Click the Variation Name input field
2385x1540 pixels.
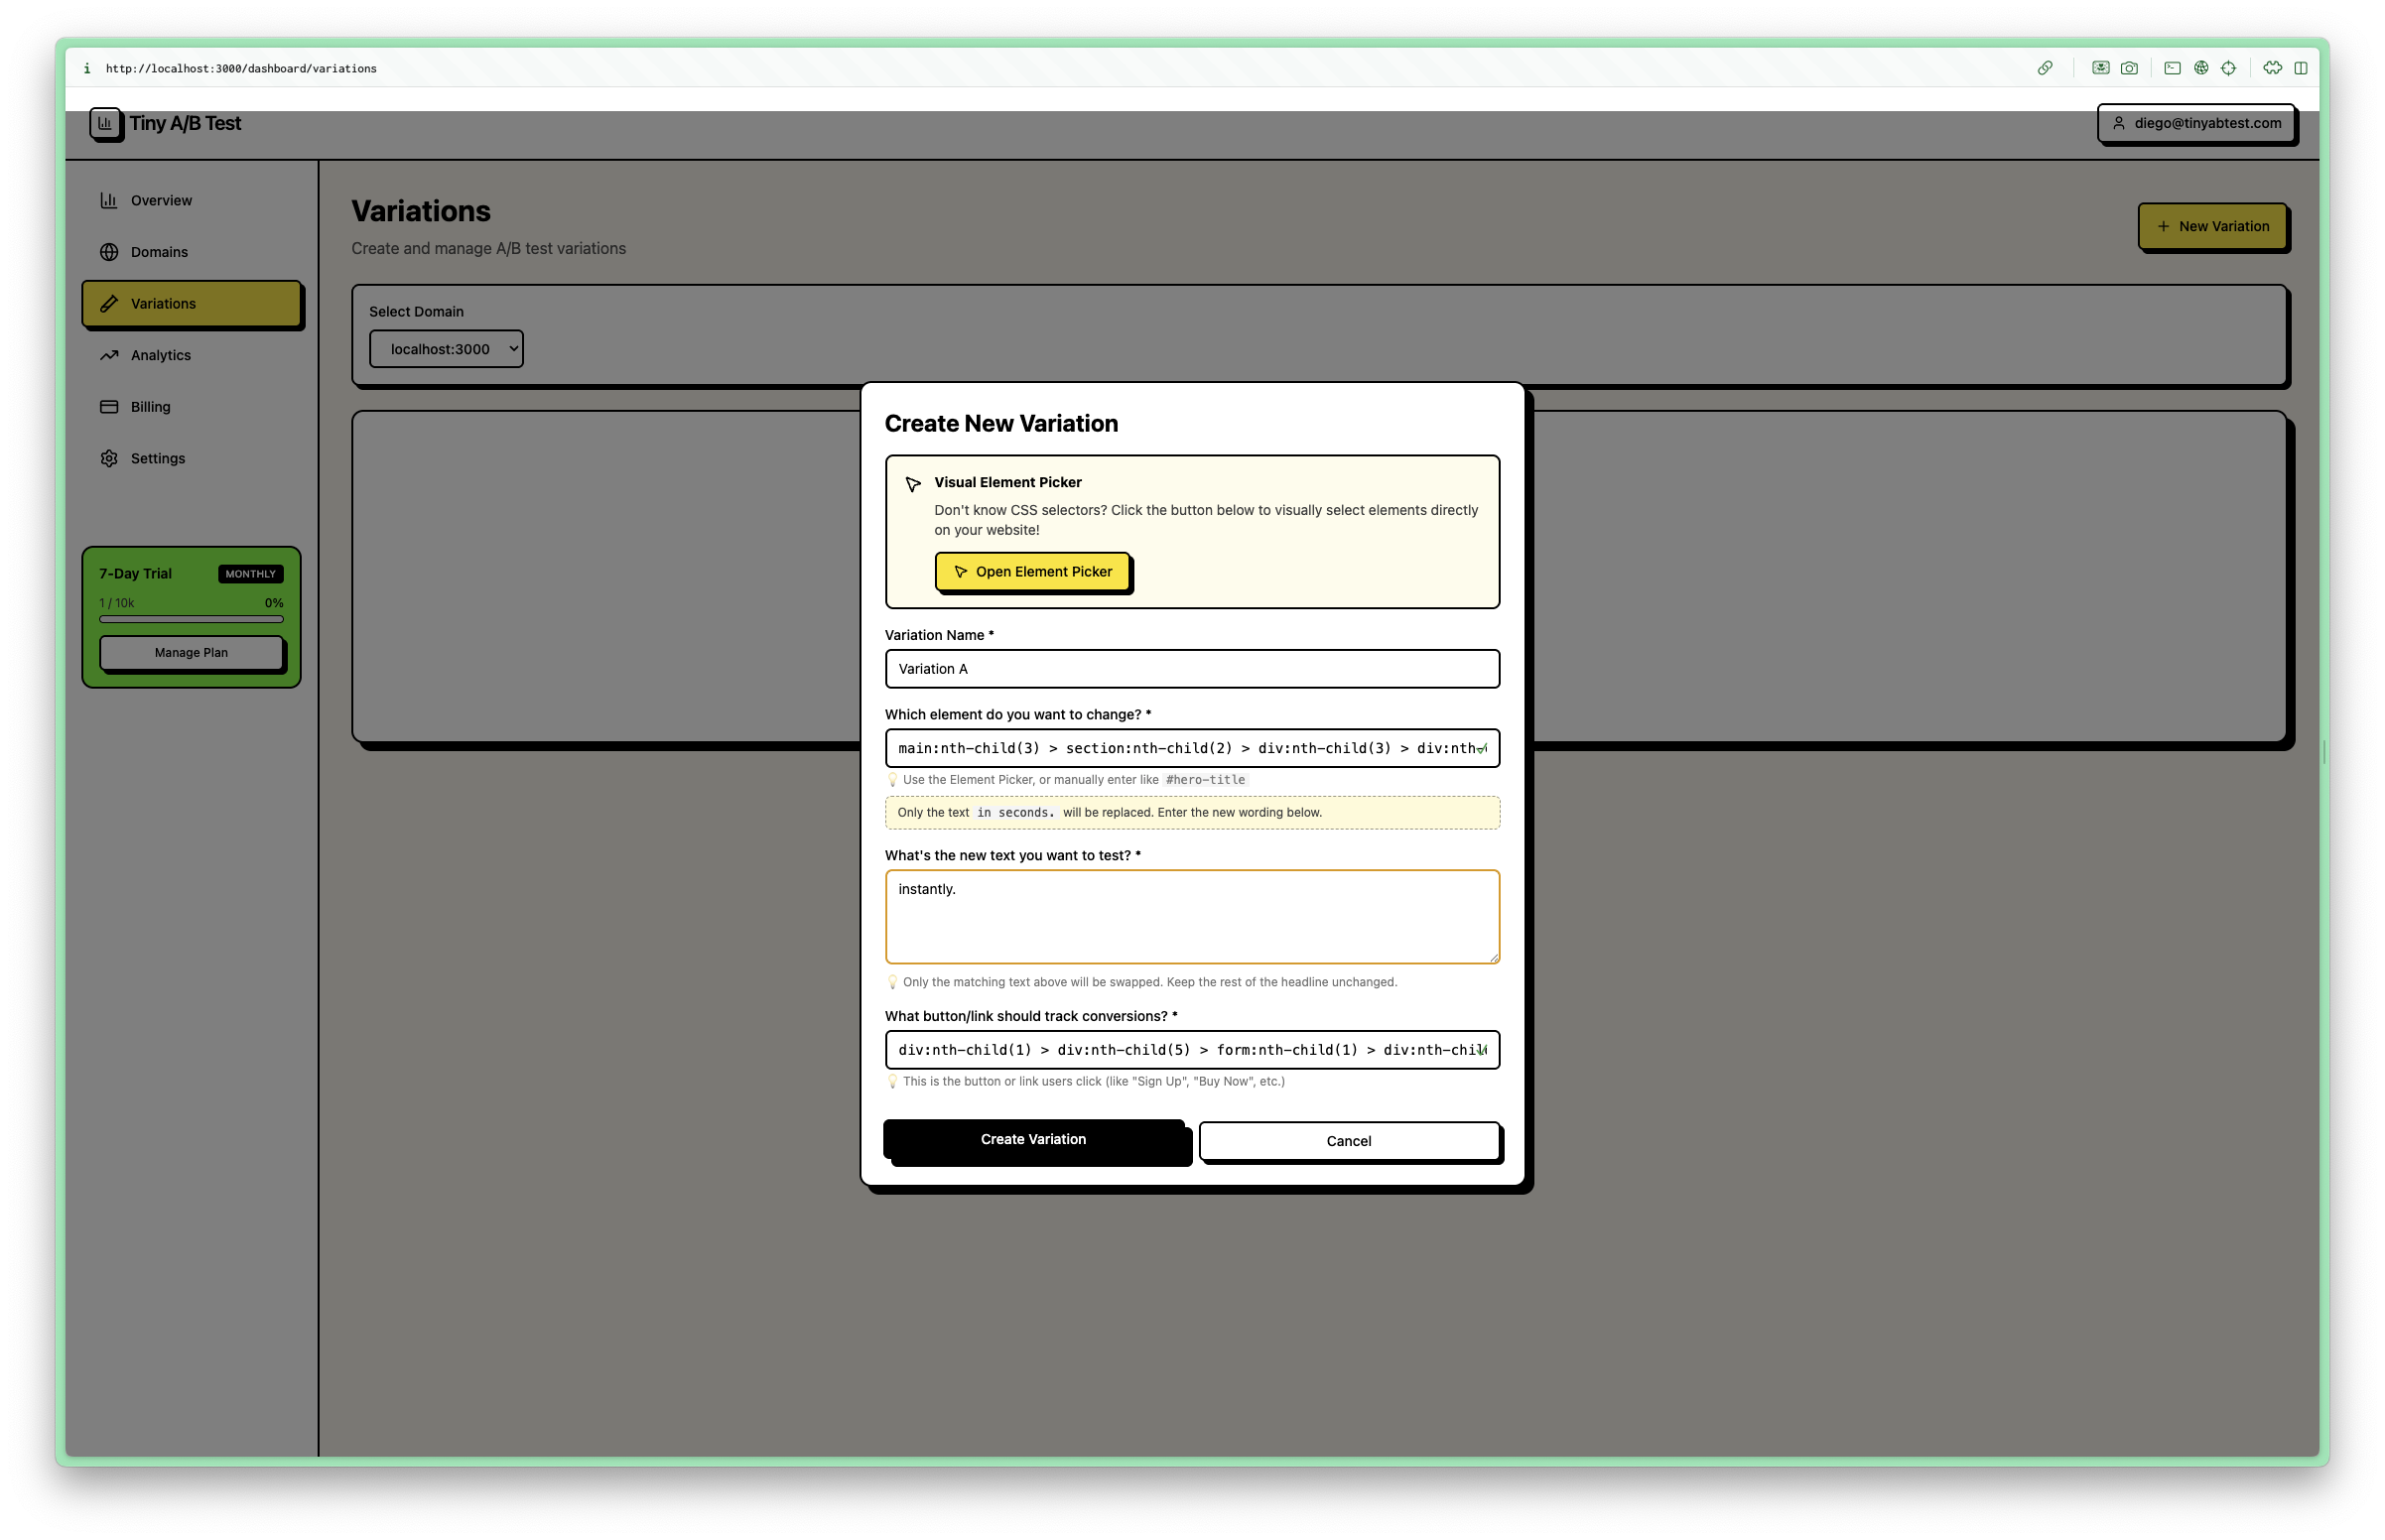pyautogui.click(x=1191, y=669)
